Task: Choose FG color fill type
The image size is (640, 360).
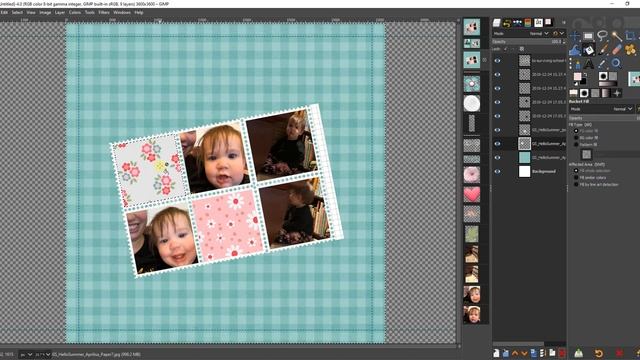Action: tap(576, 131)
